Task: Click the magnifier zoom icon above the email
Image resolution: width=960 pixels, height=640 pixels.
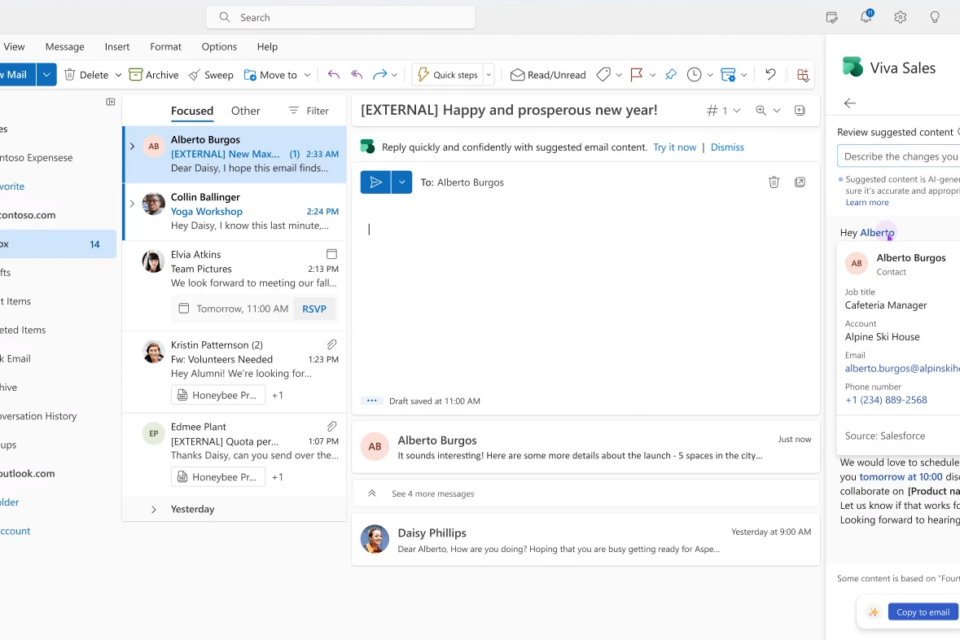Action: pyautogui.click(x=761, y=110)
